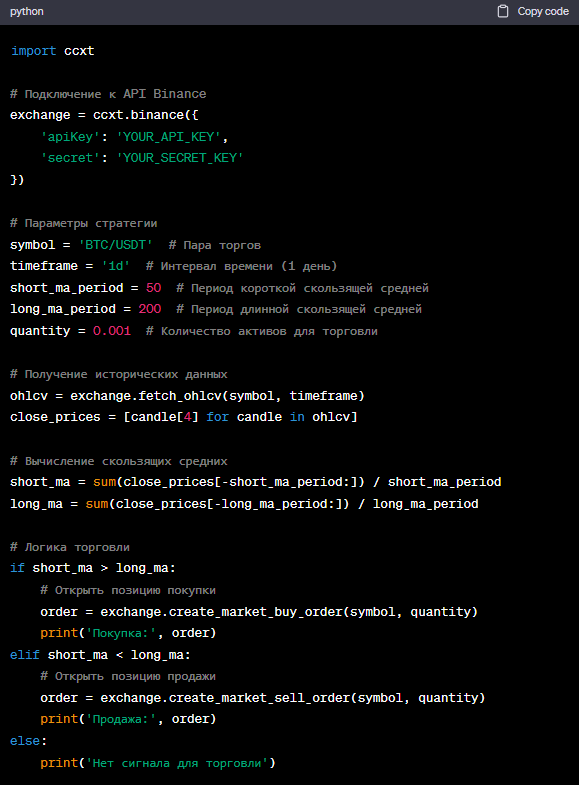Click the python language label

27,11
